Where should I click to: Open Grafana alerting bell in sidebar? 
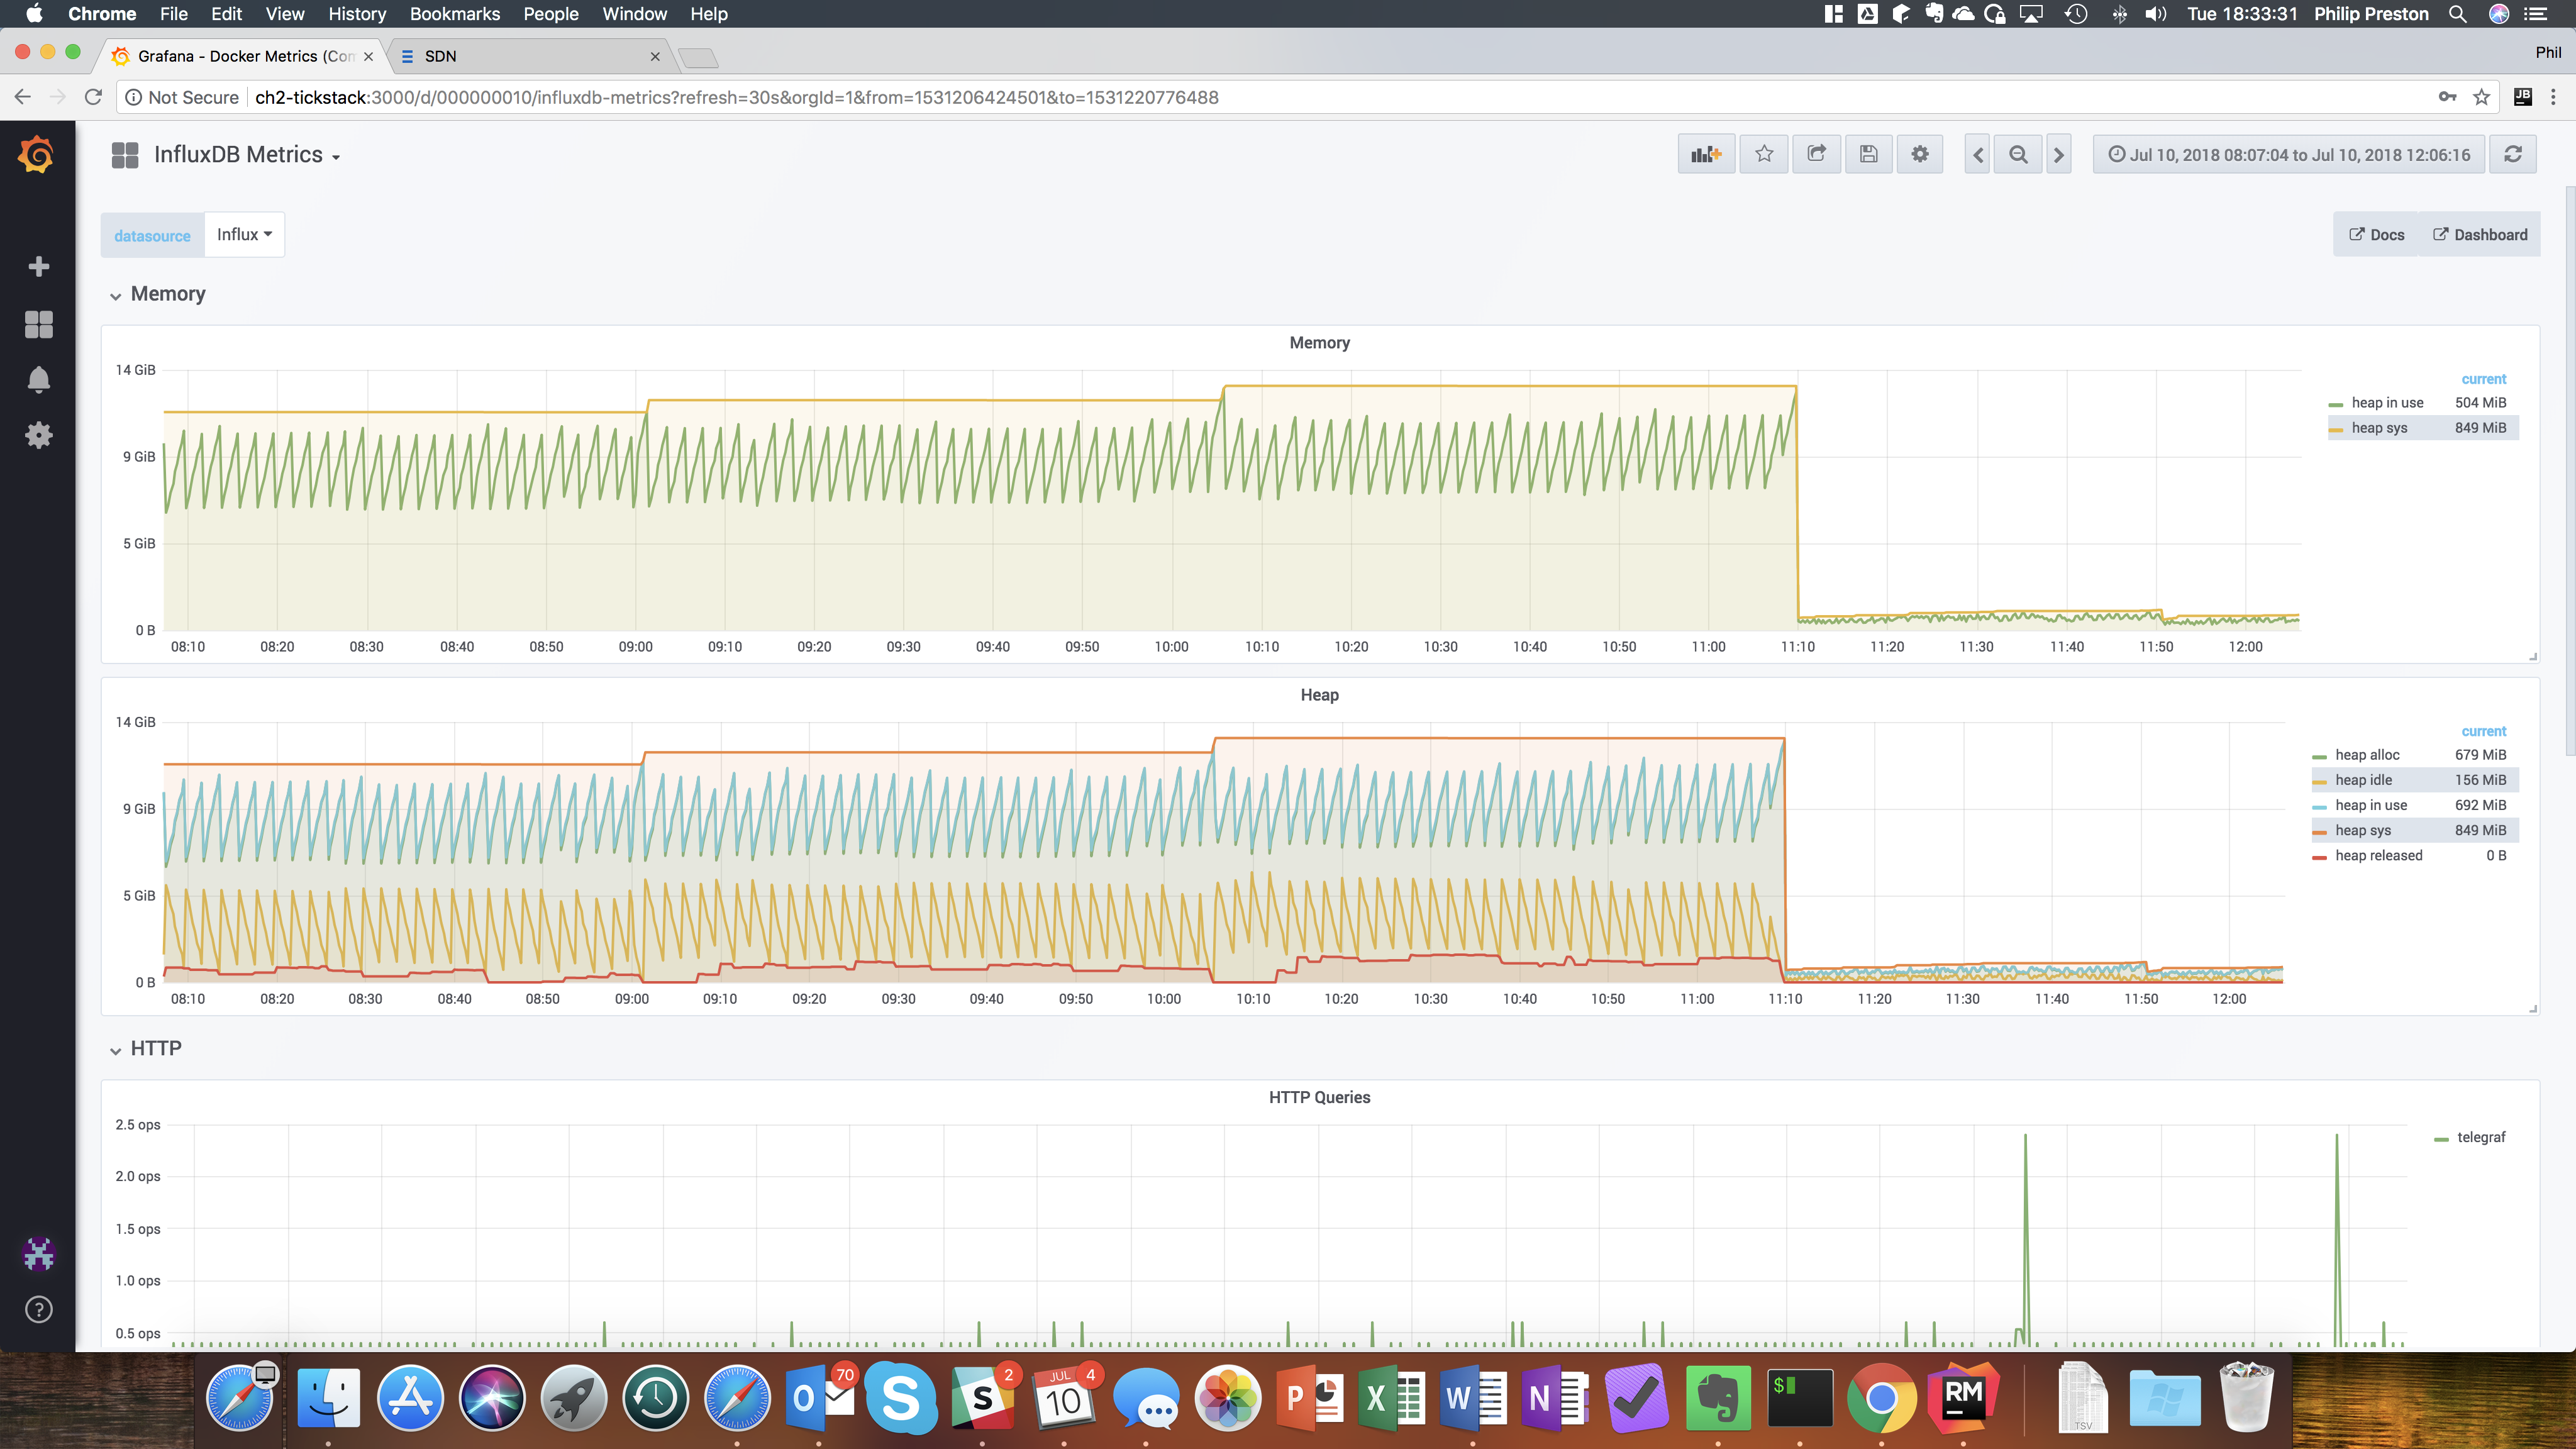point(38,380)
